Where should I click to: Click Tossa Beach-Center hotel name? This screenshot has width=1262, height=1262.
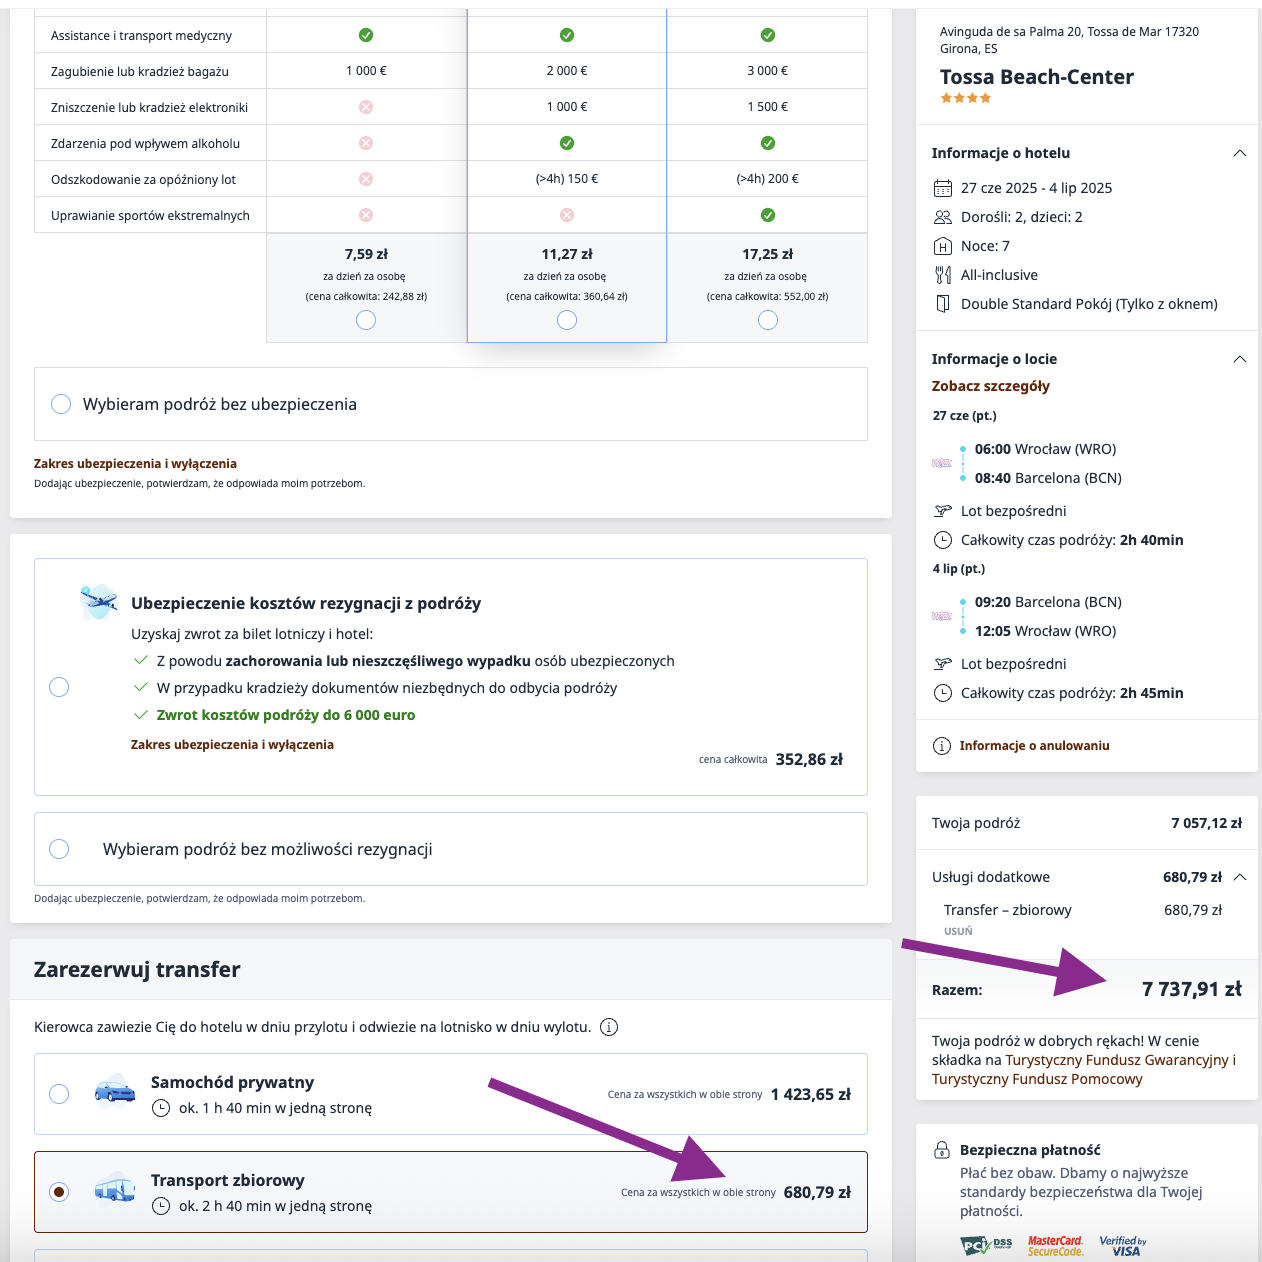[x=1037, y=77]
